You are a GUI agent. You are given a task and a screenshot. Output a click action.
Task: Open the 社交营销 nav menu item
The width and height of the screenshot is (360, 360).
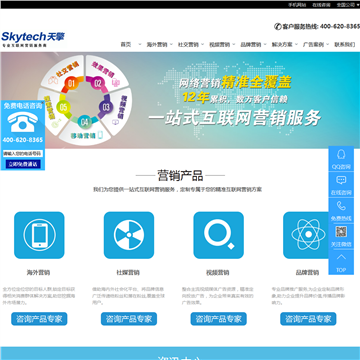coord(188,44)
